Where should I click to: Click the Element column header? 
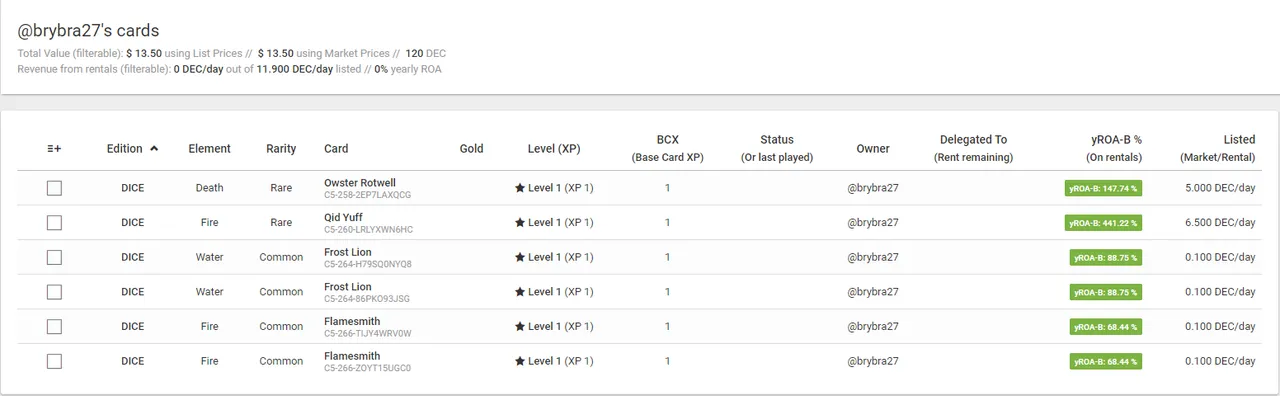210,148
